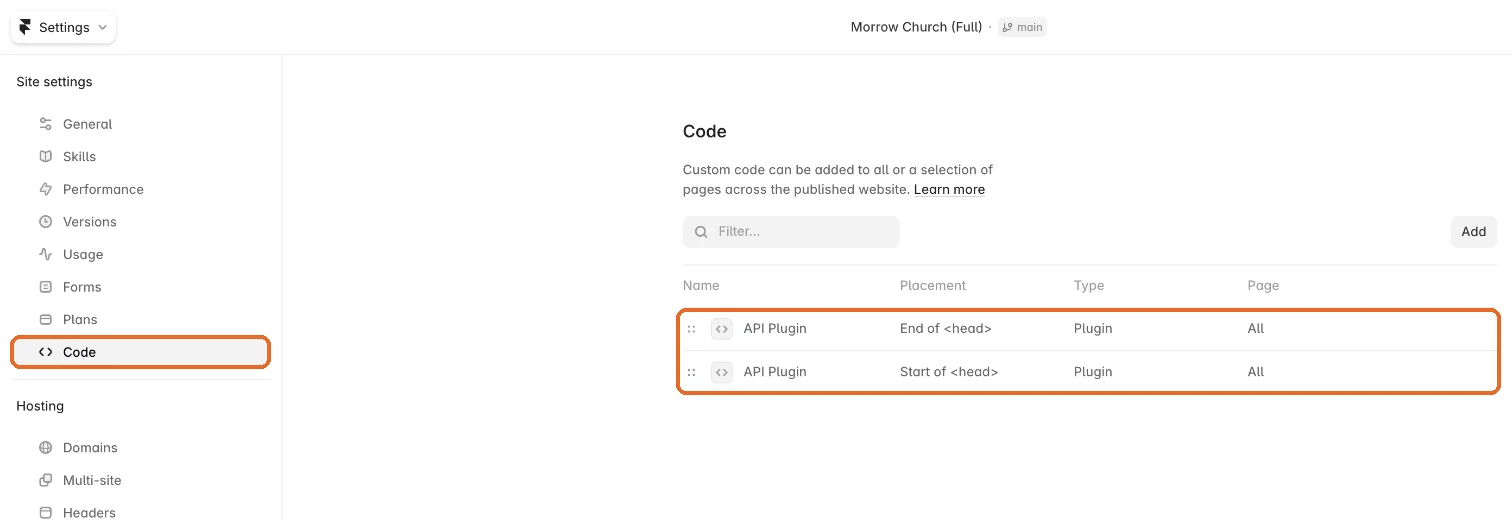Click the Add button
Screen dimensions: 1512x520
[1473, 232]
